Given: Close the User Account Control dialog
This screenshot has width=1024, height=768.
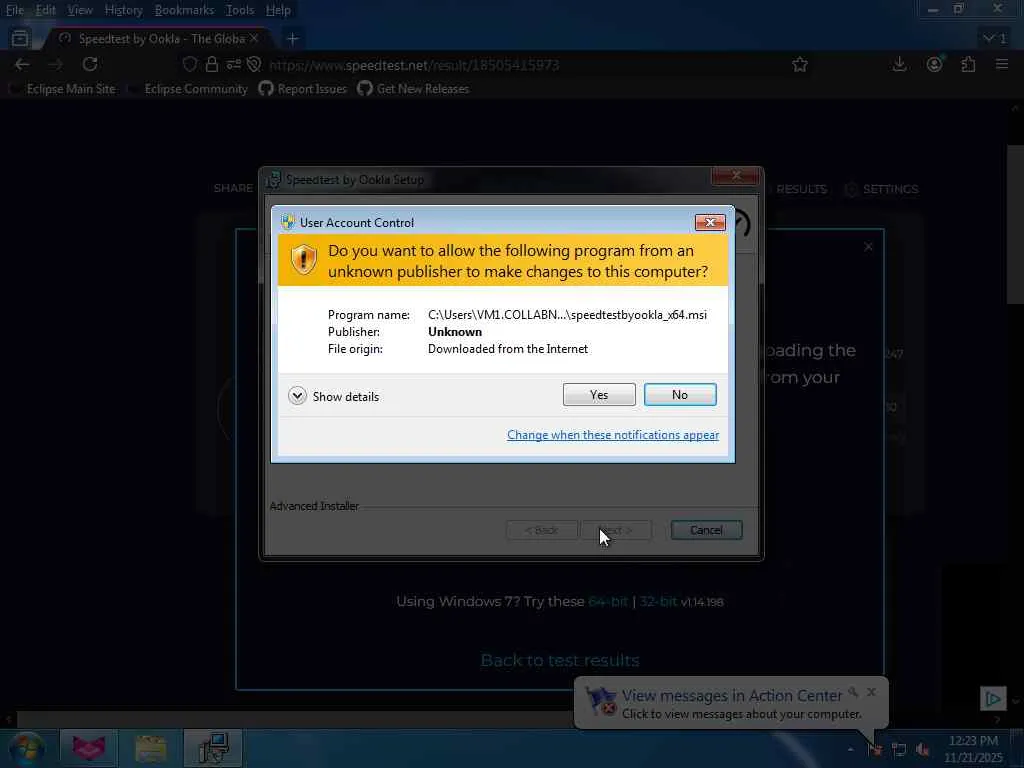Looking at the screenshot, I should [710, 223].
